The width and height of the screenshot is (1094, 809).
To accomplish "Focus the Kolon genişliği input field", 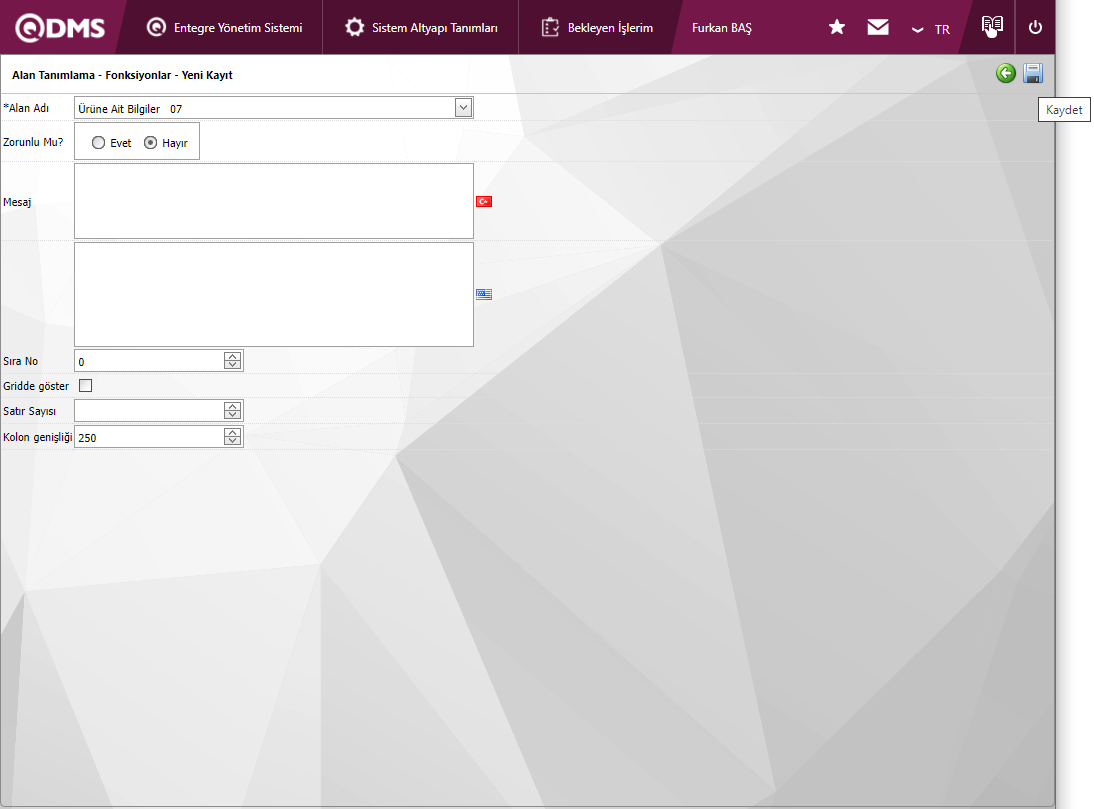I will click(x=149, y=437).
